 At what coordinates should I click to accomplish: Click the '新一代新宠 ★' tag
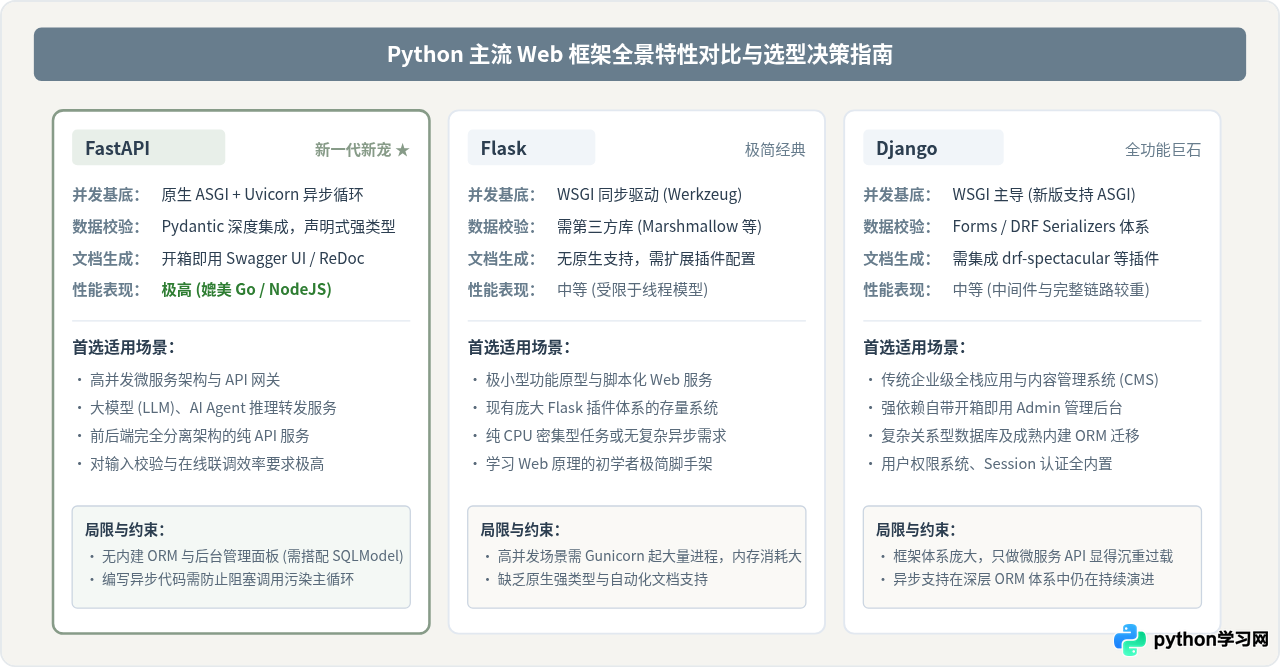(362, 150)
